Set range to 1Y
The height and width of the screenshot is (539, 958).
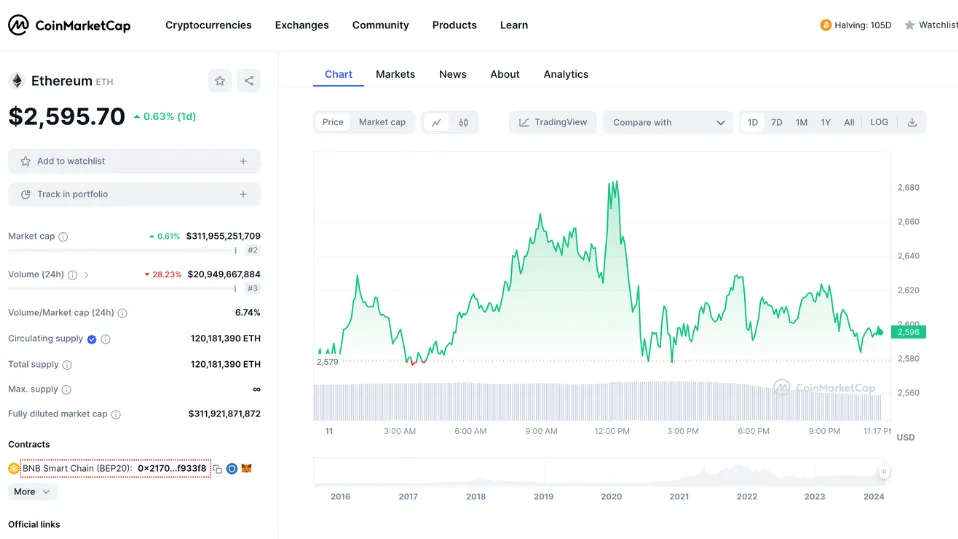click(825, 122)
